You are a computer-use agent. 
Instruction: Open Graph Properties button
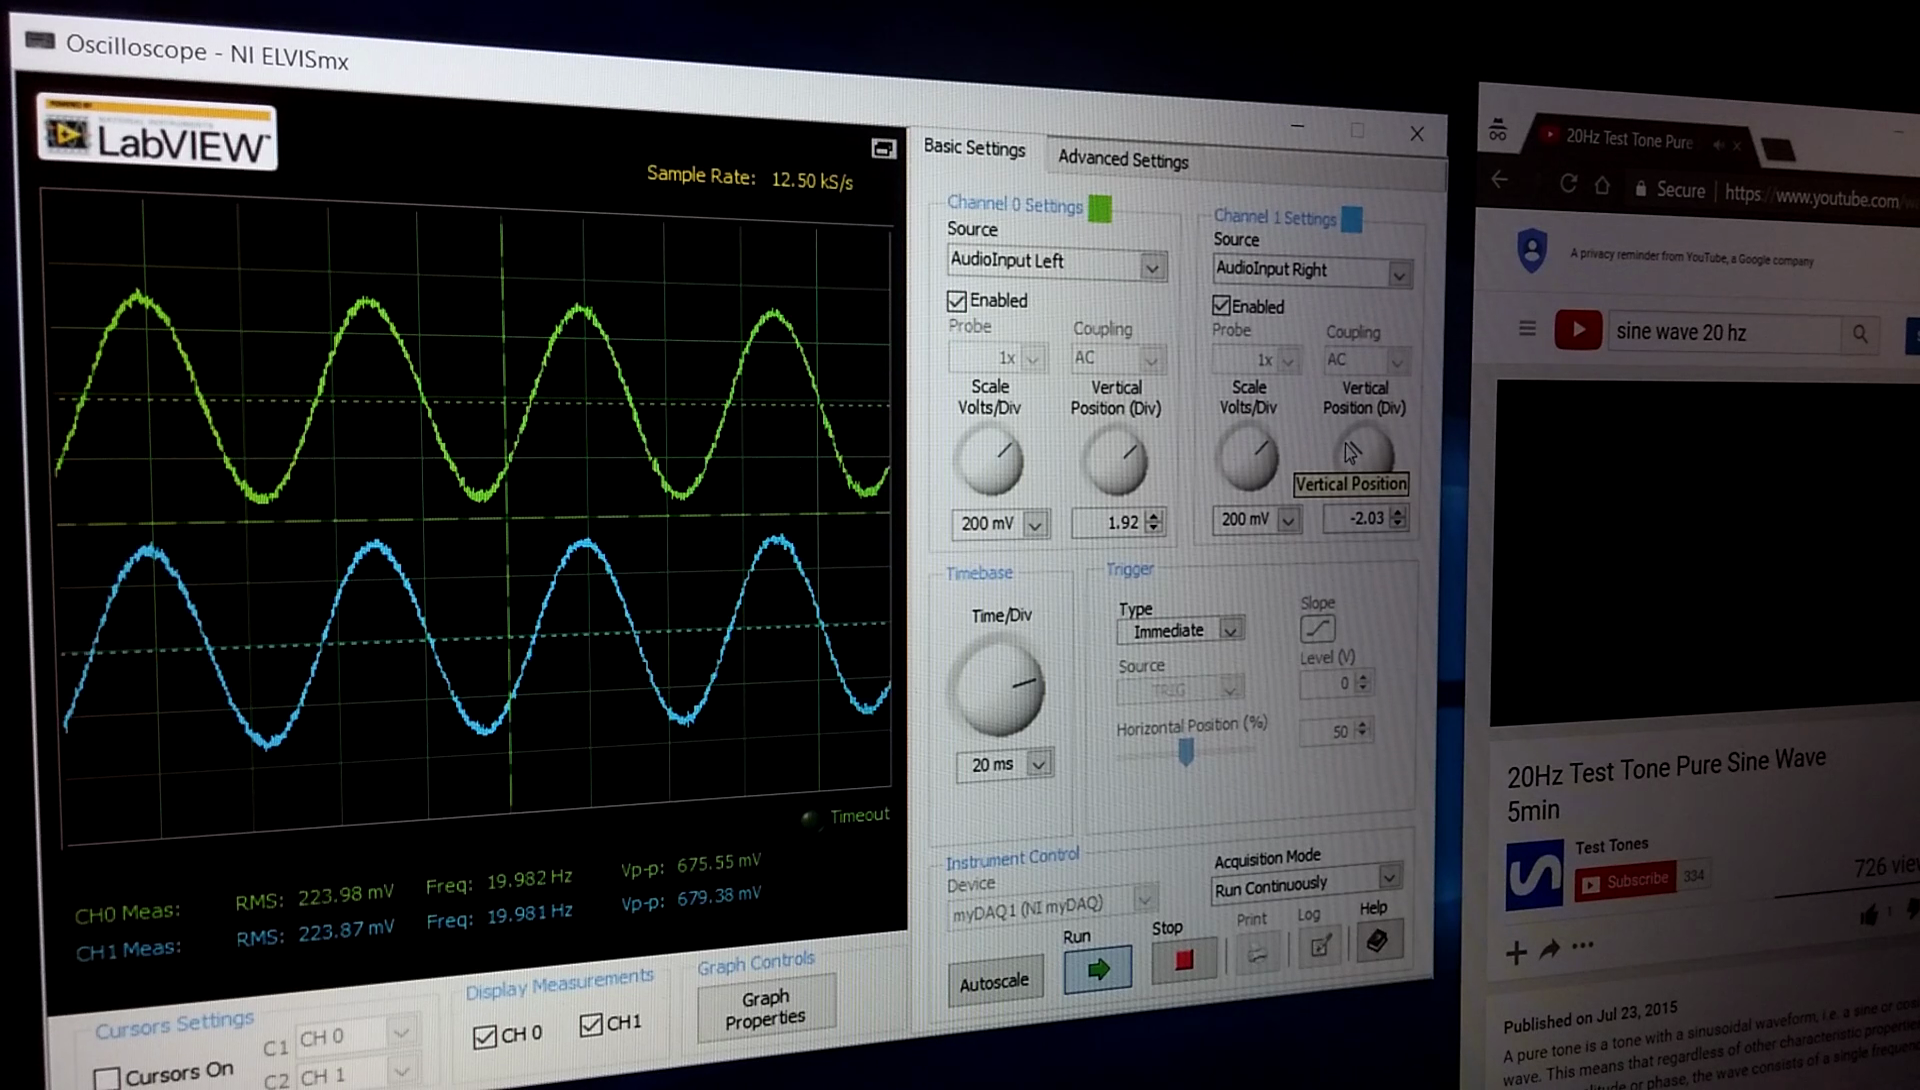(x=765, y=1010)
